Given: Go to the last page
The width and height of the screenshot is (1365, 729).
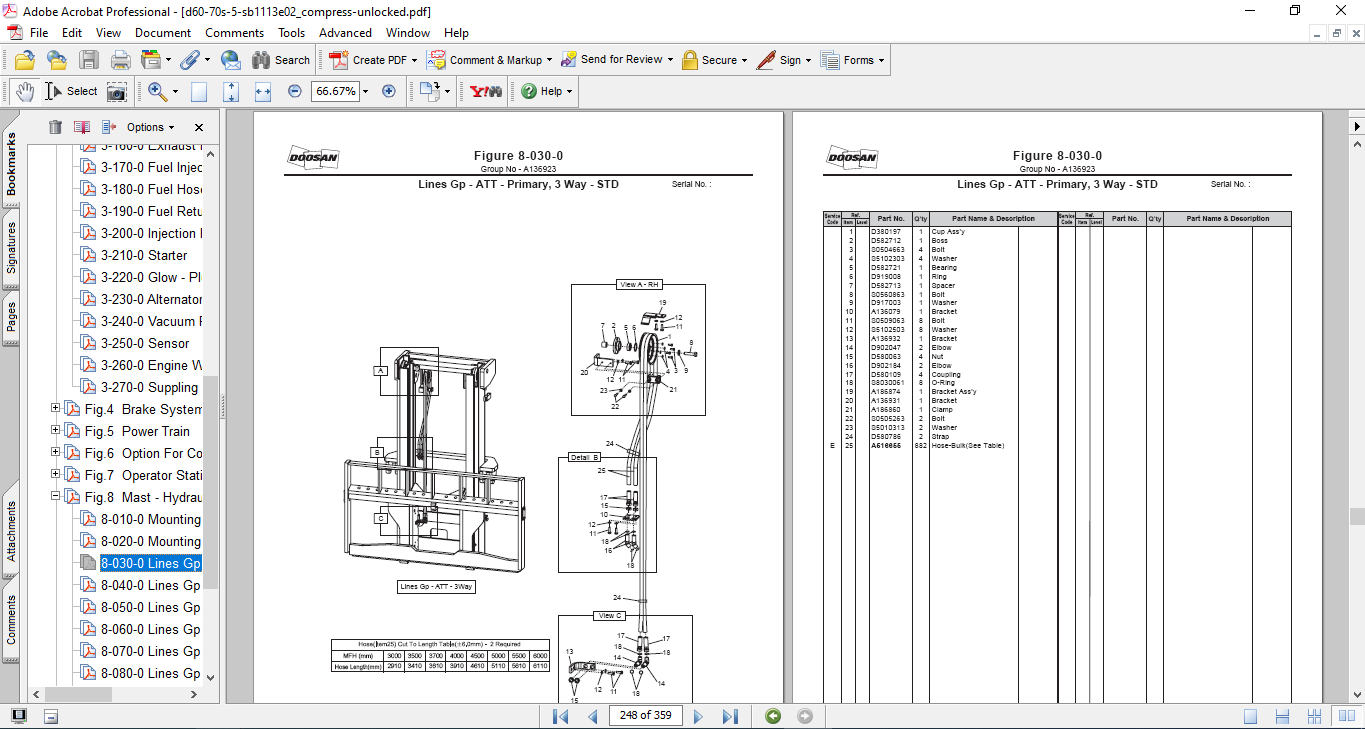Looking at the screenshot, I should [730, 716].
